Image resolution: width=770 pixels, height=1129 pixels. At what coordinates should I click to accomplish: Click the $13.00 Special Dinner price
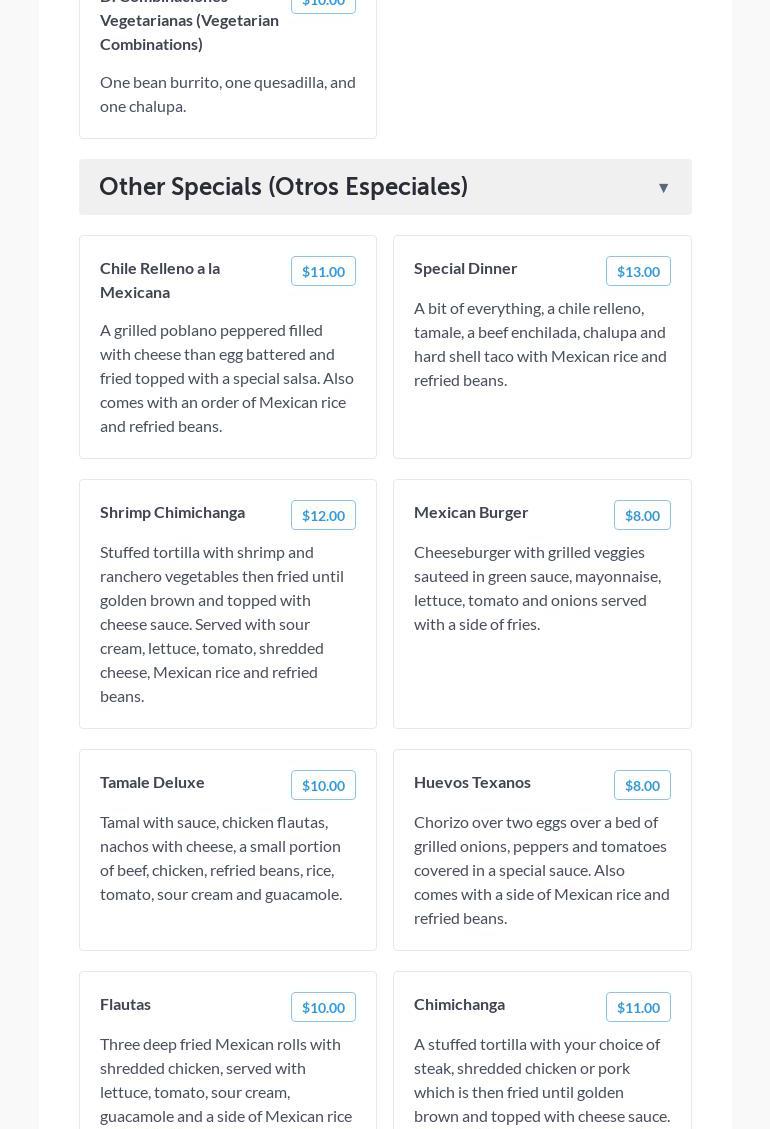coord(638,272)
